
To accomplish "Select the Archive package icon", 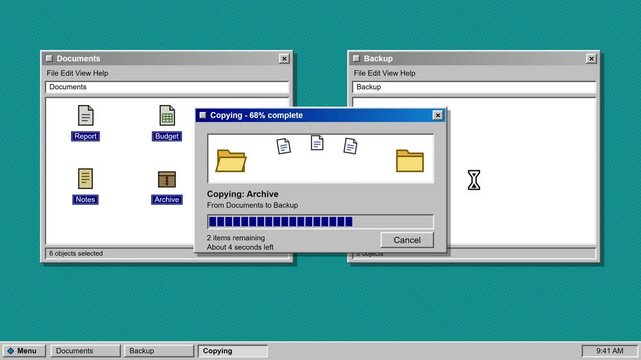I will [x=167, y=179].
